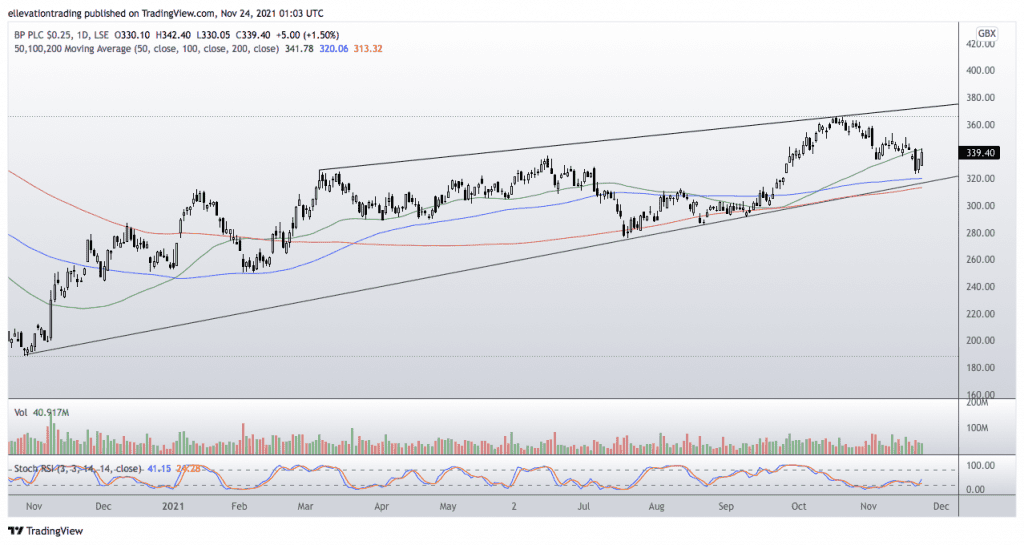
Task: Click the TradingView logo at bottom left
Action: click(45, 531)
